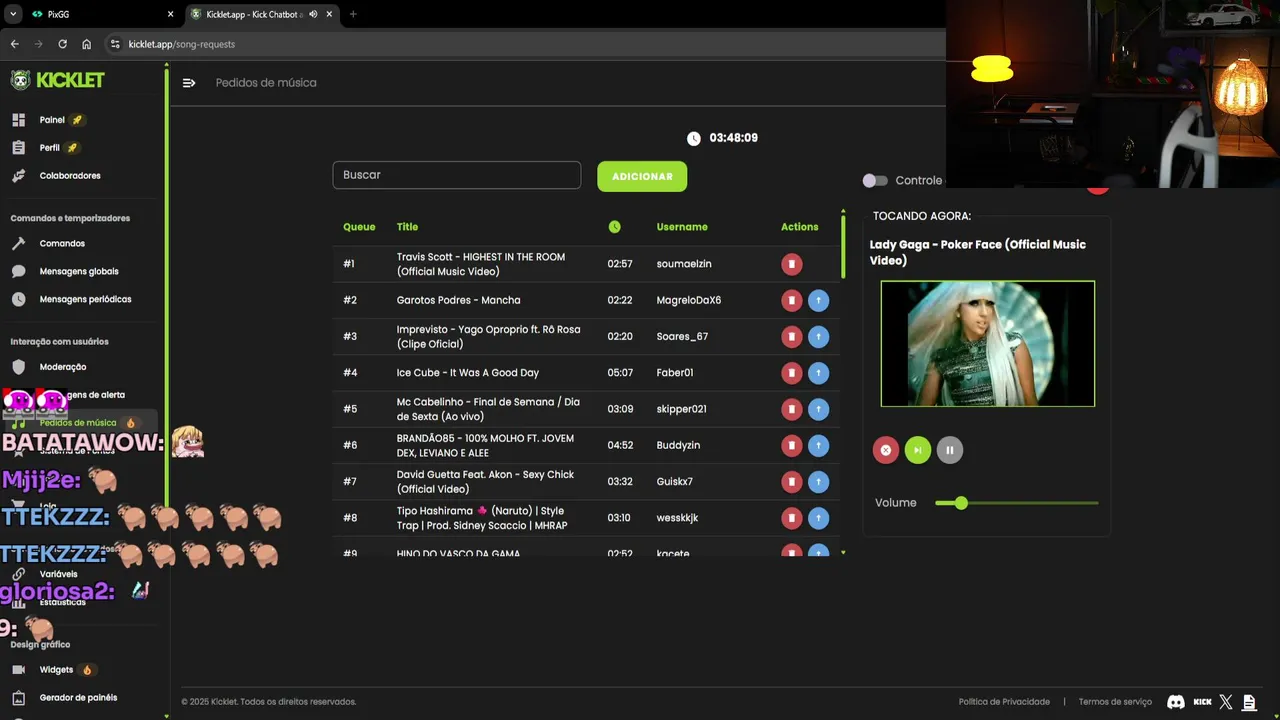Image resolution: width=1280 pixels, height=720 pixels.
Task: Delete the Imprevisto song by Soares_67
Action: [x=791, y=337]
